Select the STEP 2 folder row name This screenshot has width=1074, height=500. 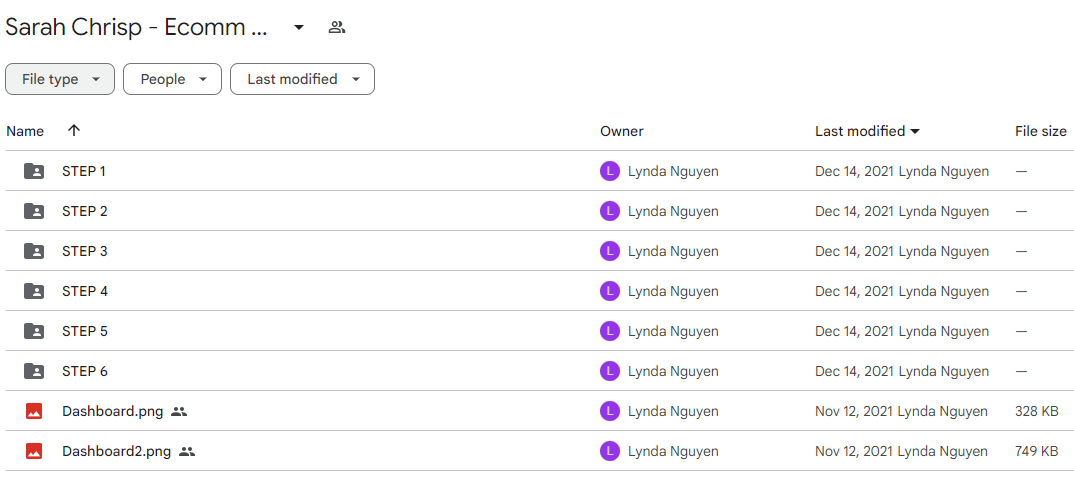click(x=85, y=211)
